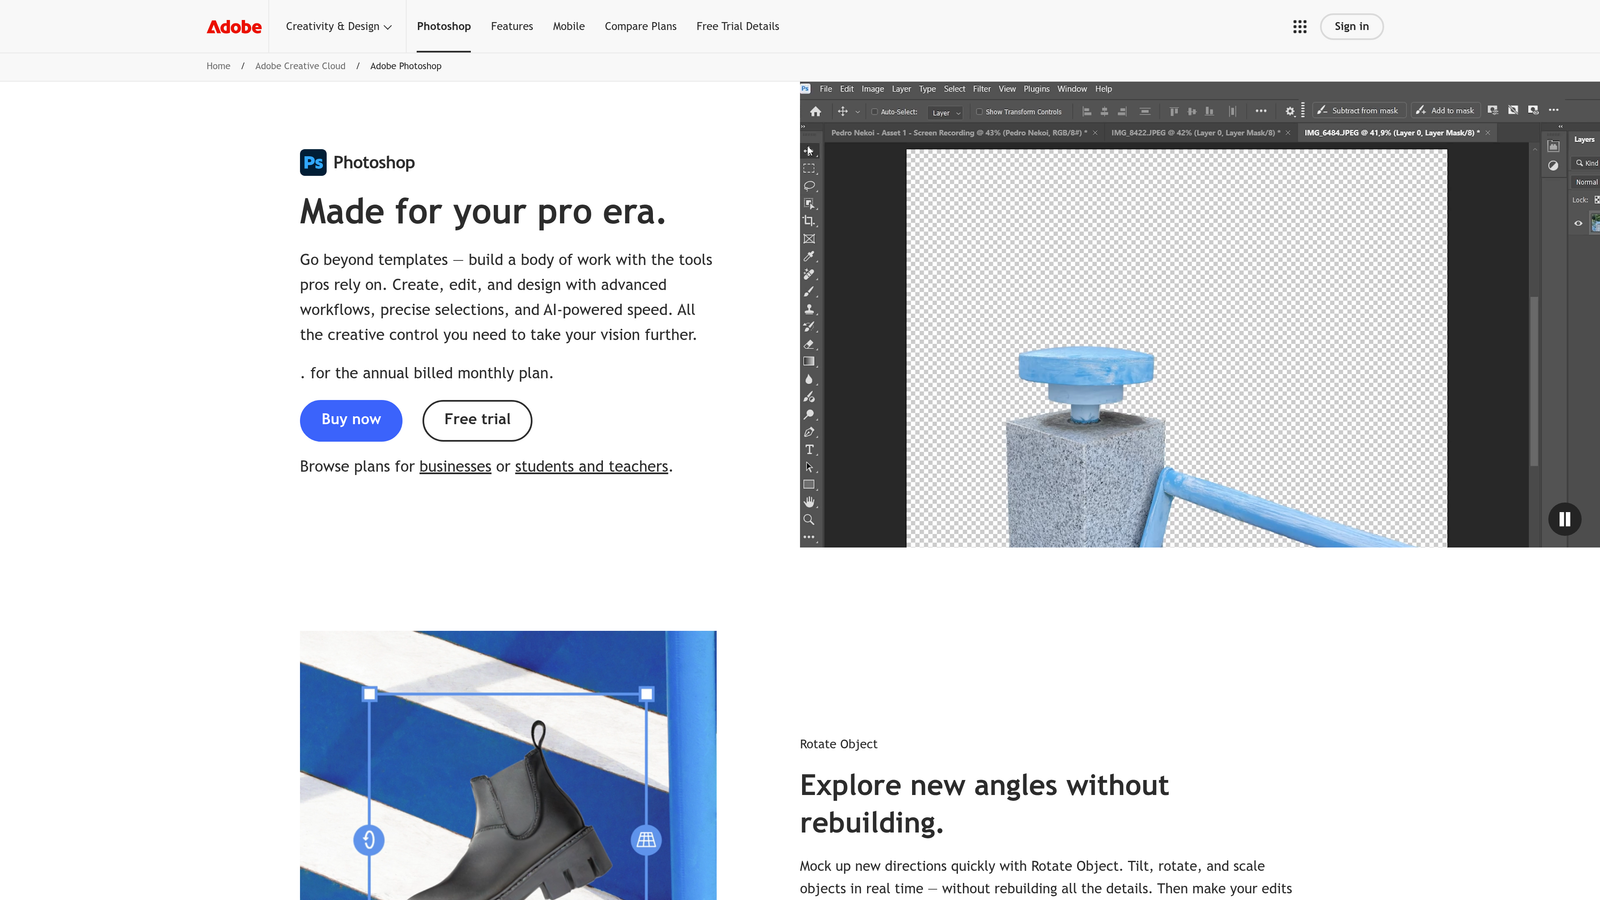
Task: Select the Eyedropper tool
Action: [809, 256]
